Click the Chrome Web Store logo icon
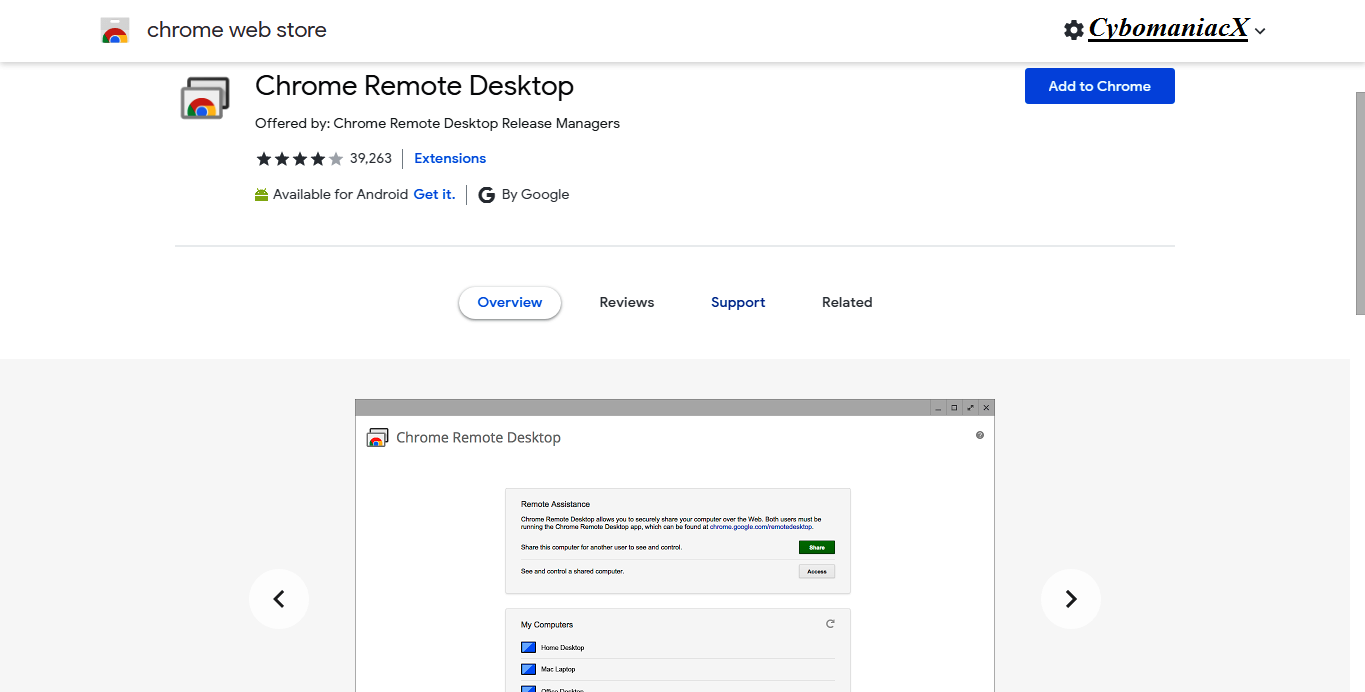The width and height of the screenshot is (1365, 692). pyautogui.click(x=115, y=31)
